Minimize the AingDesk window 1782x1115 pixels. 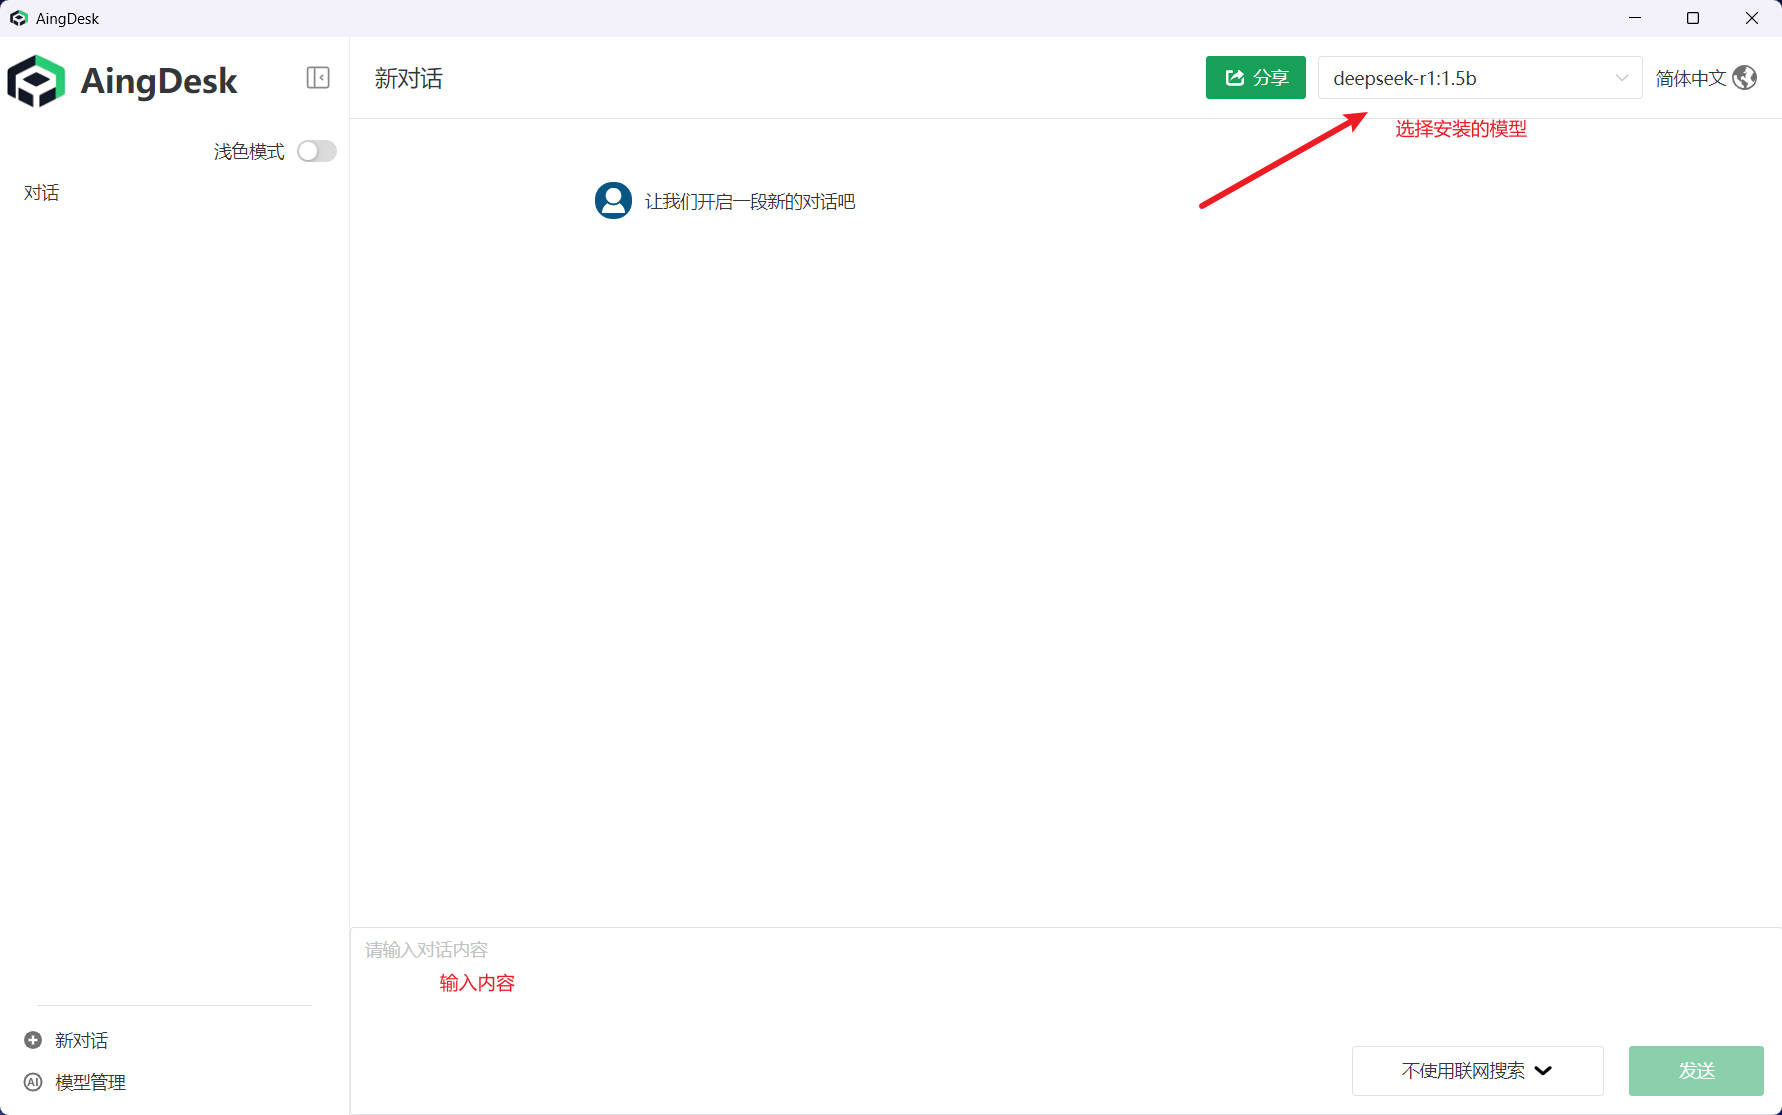click(1635, 18)
